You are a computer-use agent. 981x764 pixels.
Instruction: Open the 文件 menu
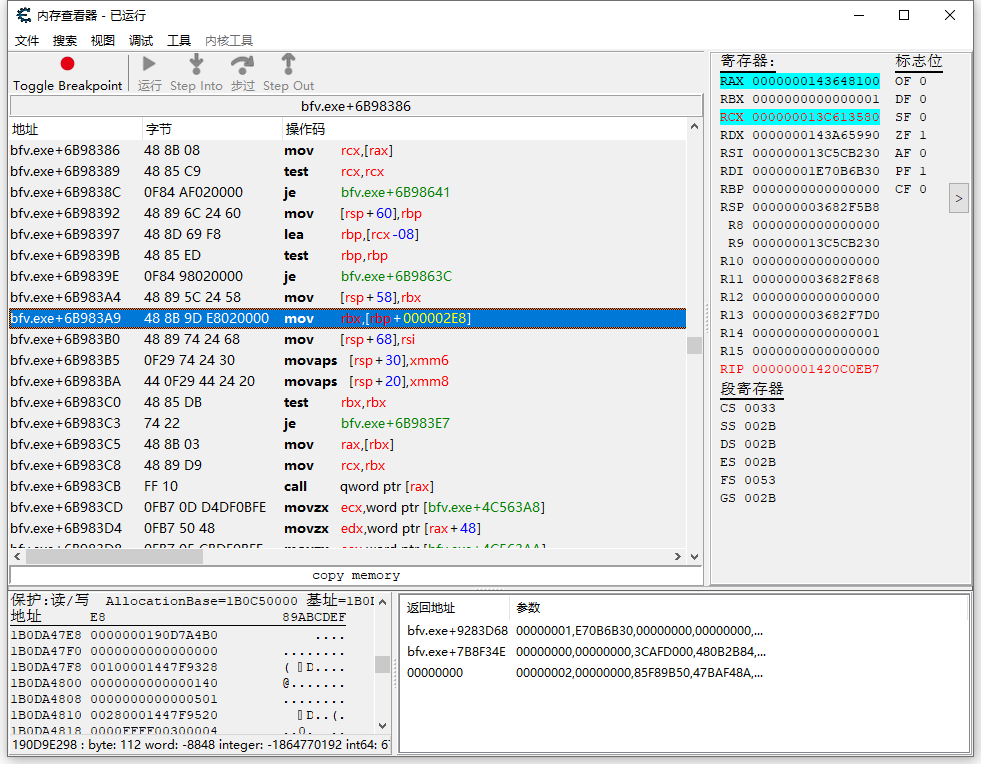(27, 41)
